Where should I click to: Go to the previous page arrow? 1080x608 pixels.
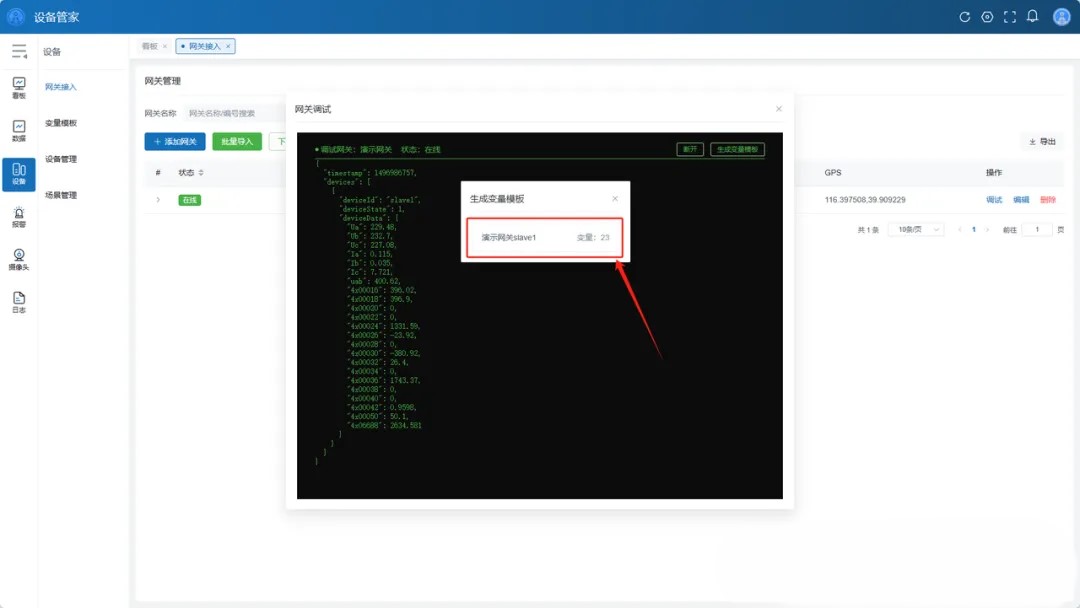(959, 229)
